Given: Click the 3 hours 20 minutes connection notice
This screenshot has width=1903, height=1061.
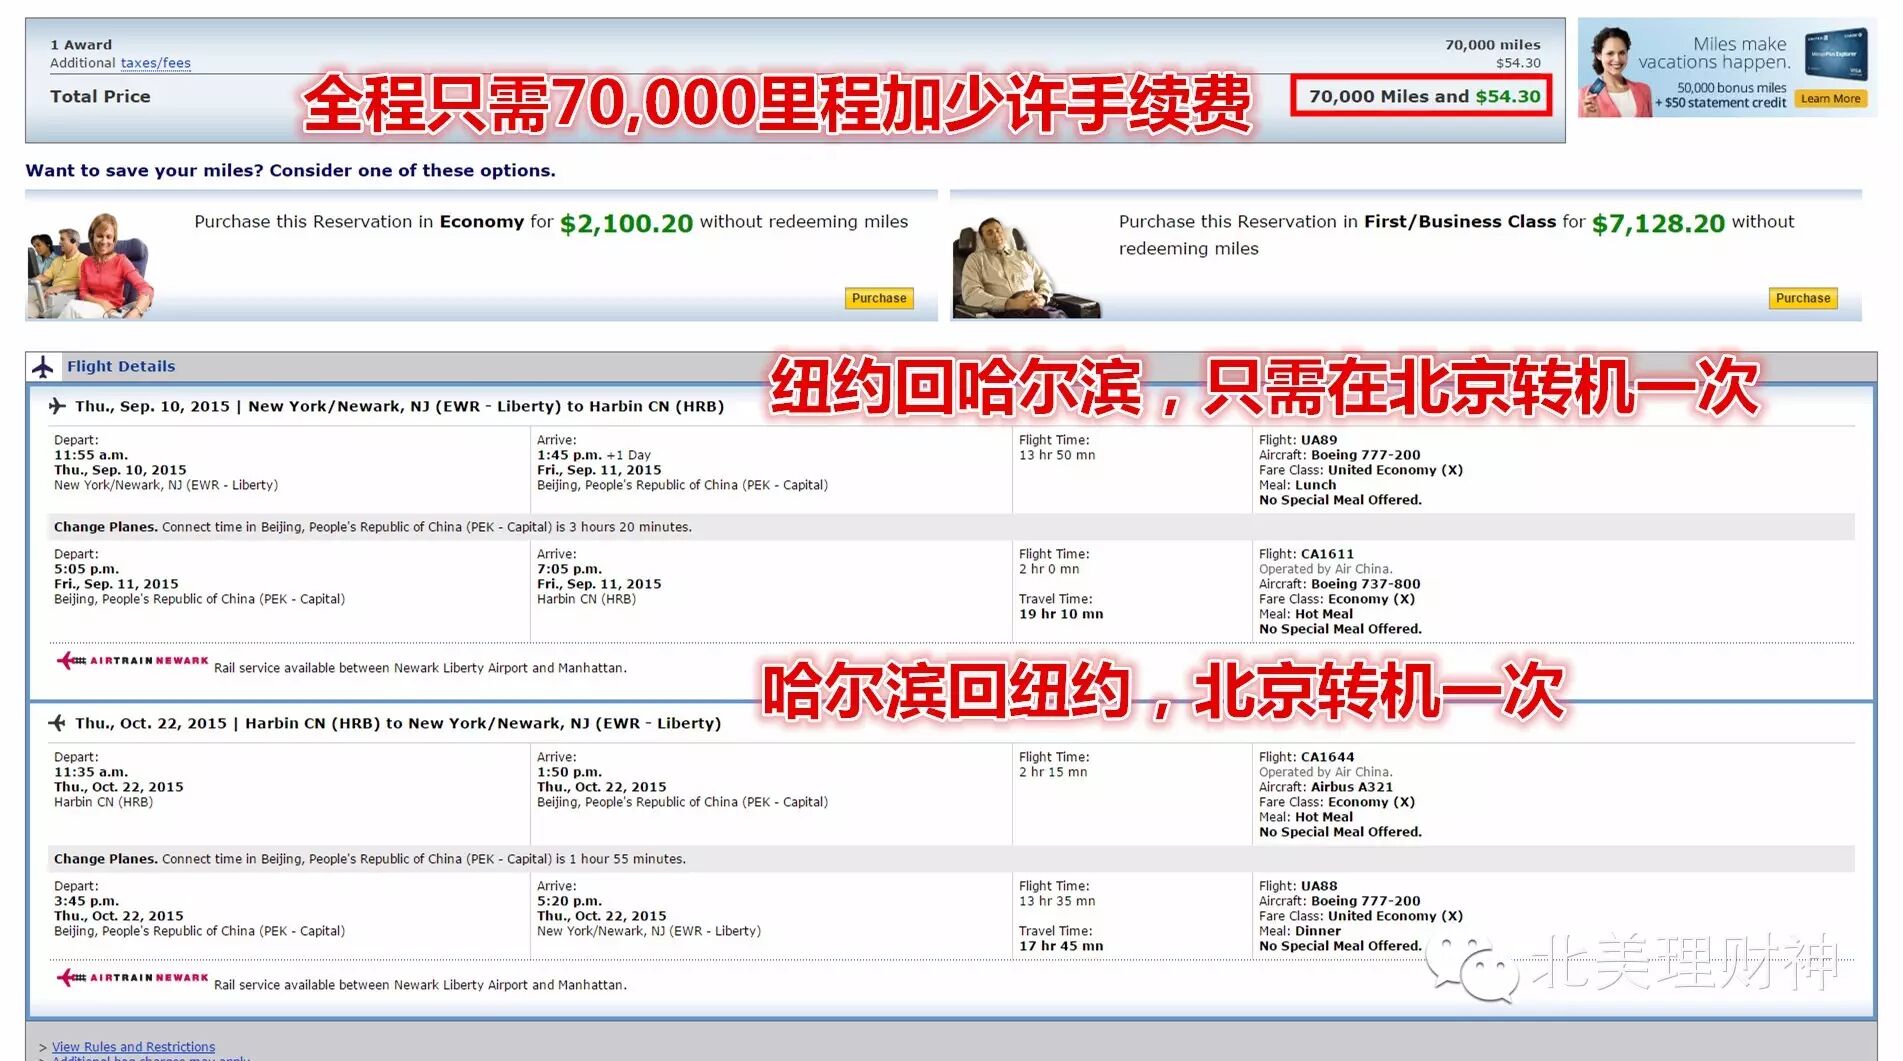Looking at the screenshot, I should pyautogui.click(x=373, y=527).
